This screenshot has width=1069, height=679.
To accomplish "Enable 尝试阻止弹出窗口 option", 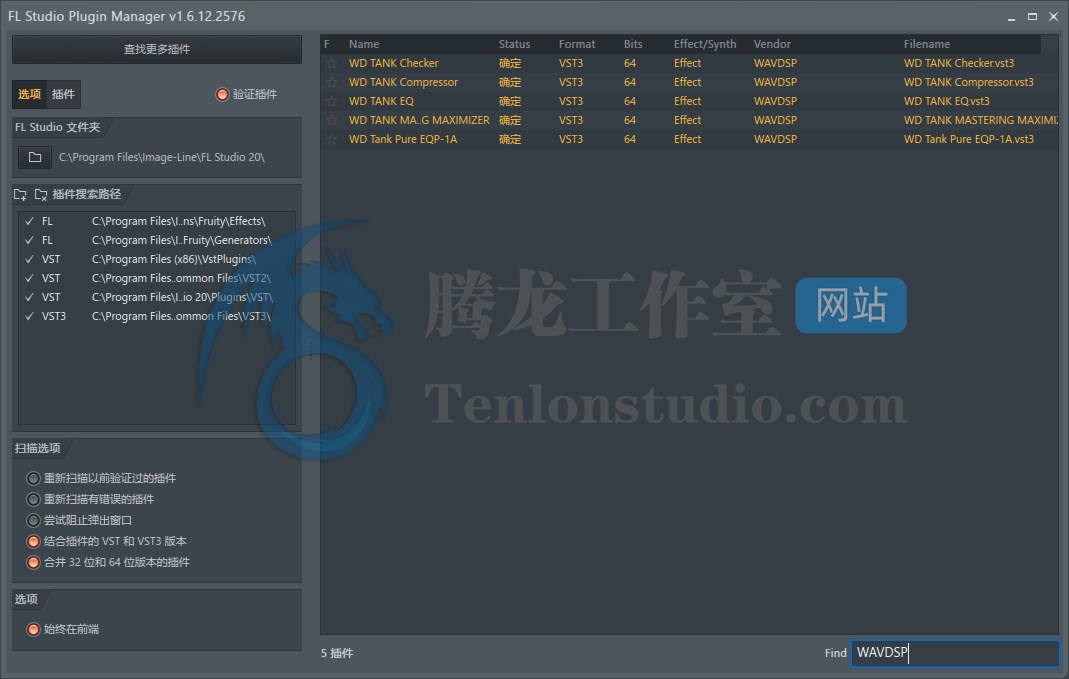I will (33, 520).
